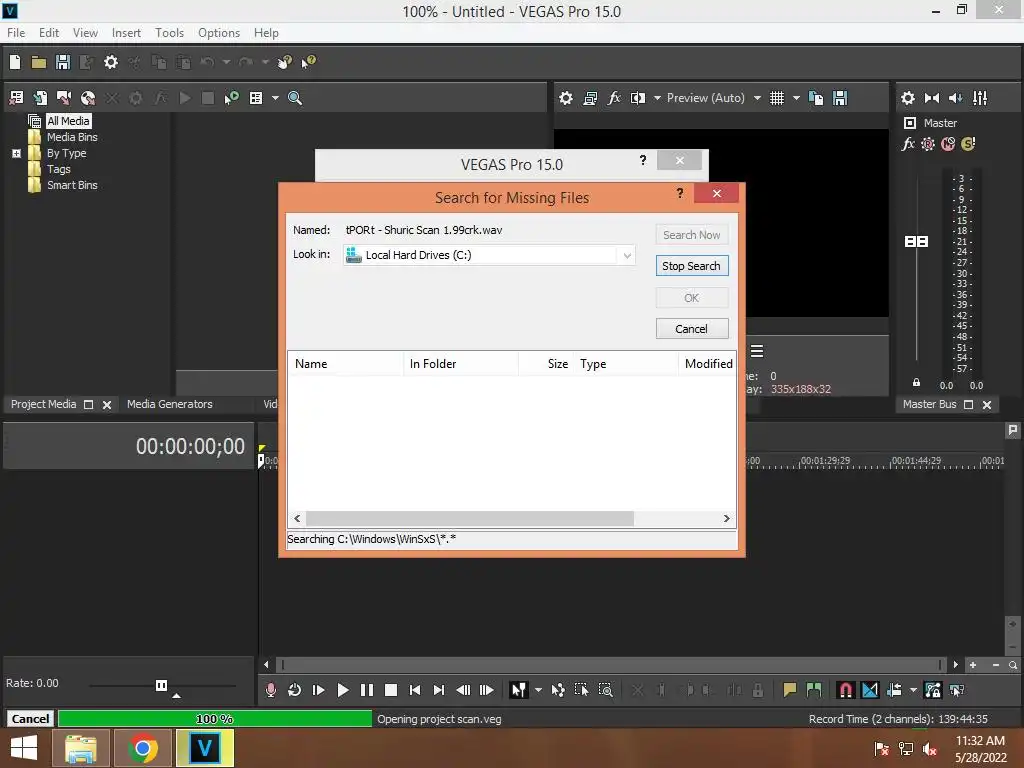Open Project Media views icon
Screen dimensions: 1024x768
(x=256, y=98)
